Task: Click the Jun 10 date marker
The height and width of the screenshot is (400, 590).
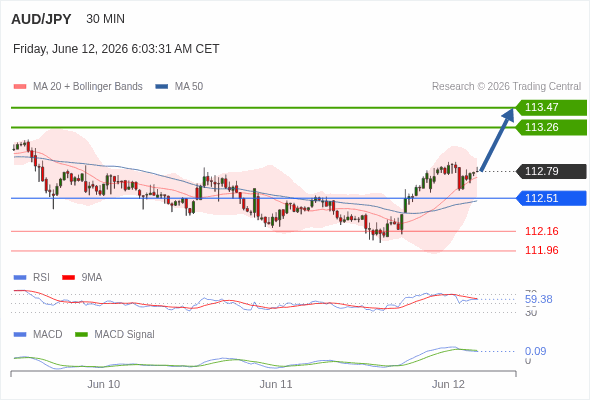Action: (x=103, y=384)
